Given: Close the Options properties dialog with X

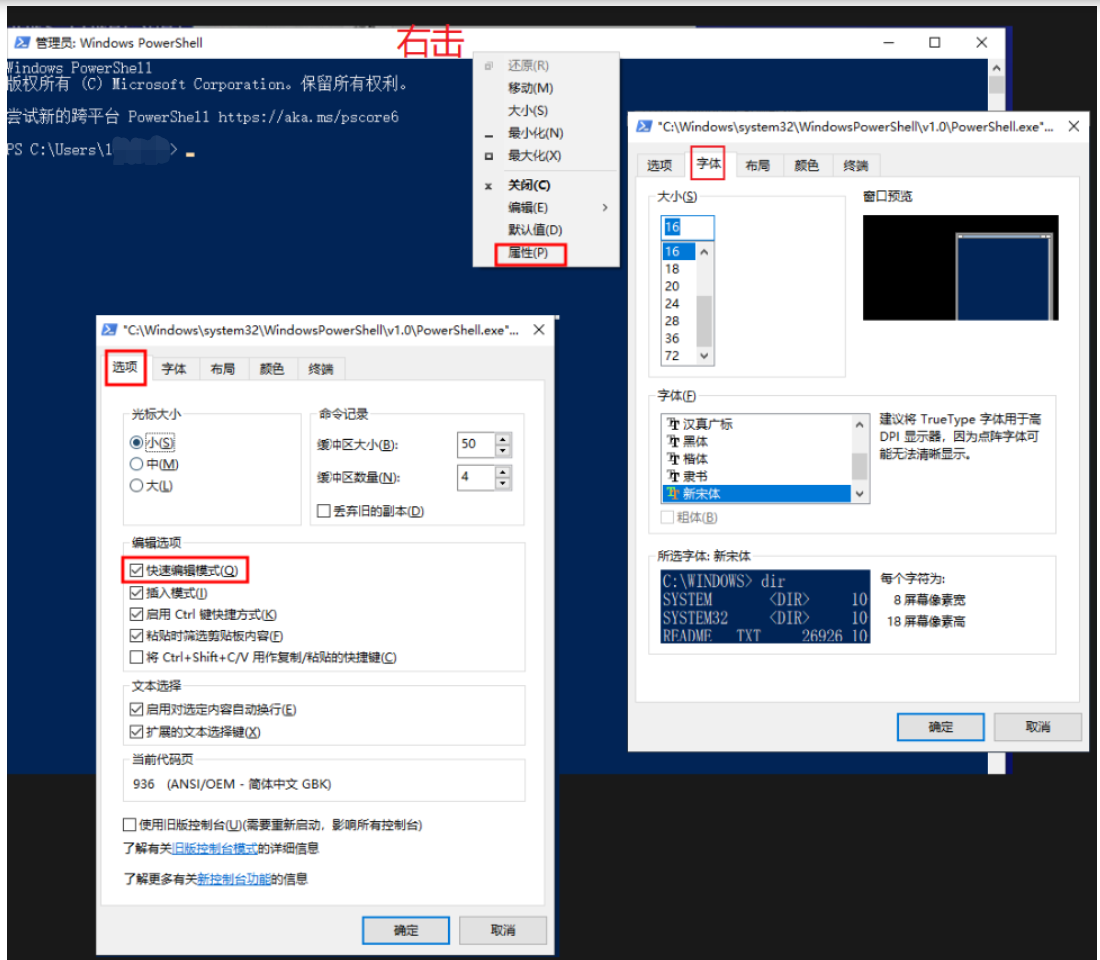Looking at the screenshot, I should (539, 330).
